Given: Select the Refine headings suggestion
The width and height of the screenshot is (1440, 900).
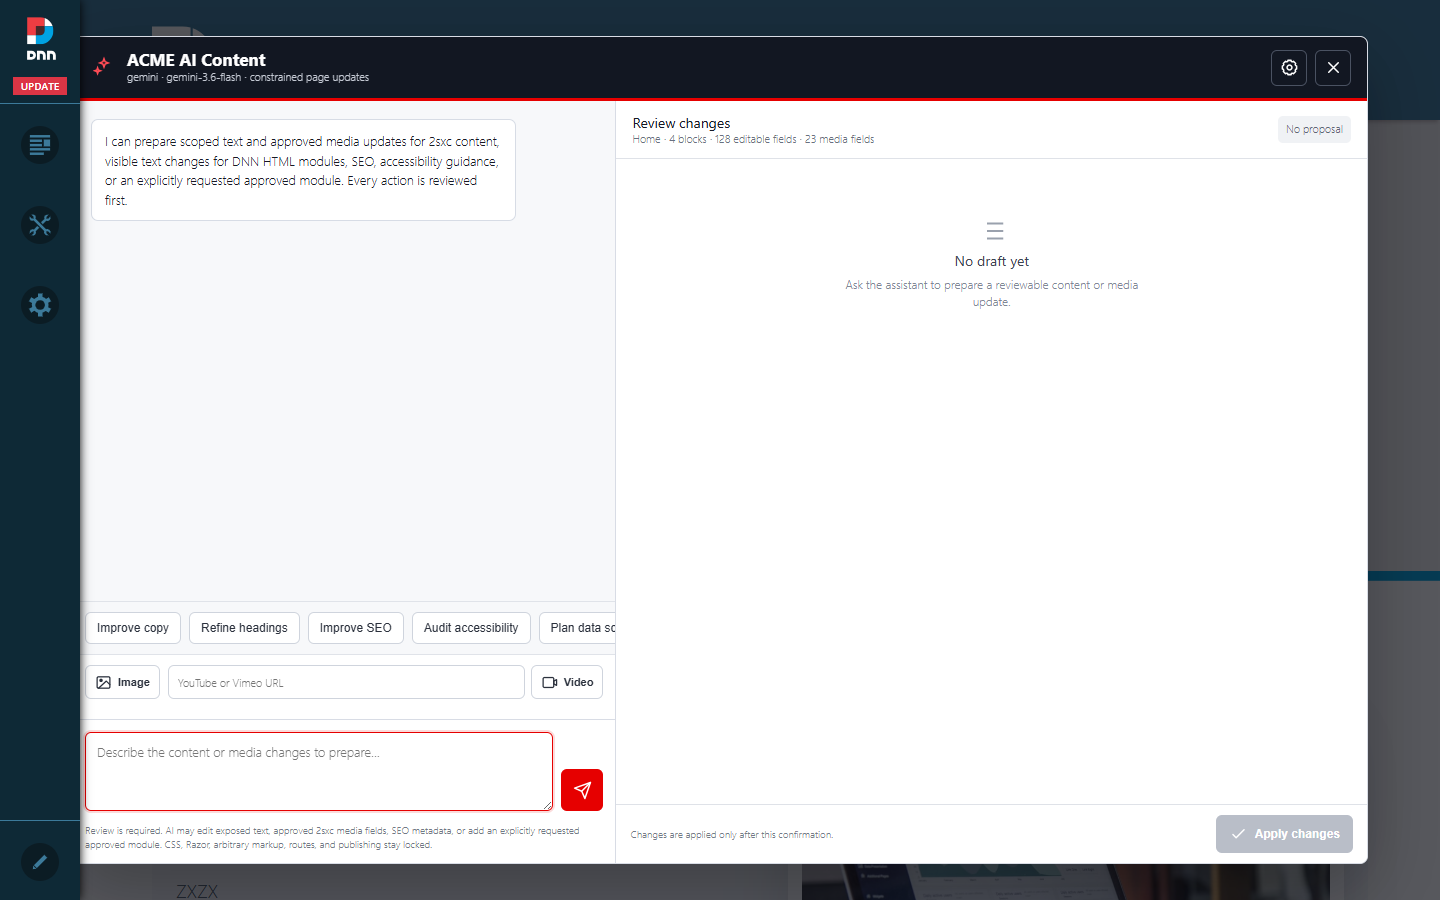Looking at the screenshot, I should (x=244, y=628).
